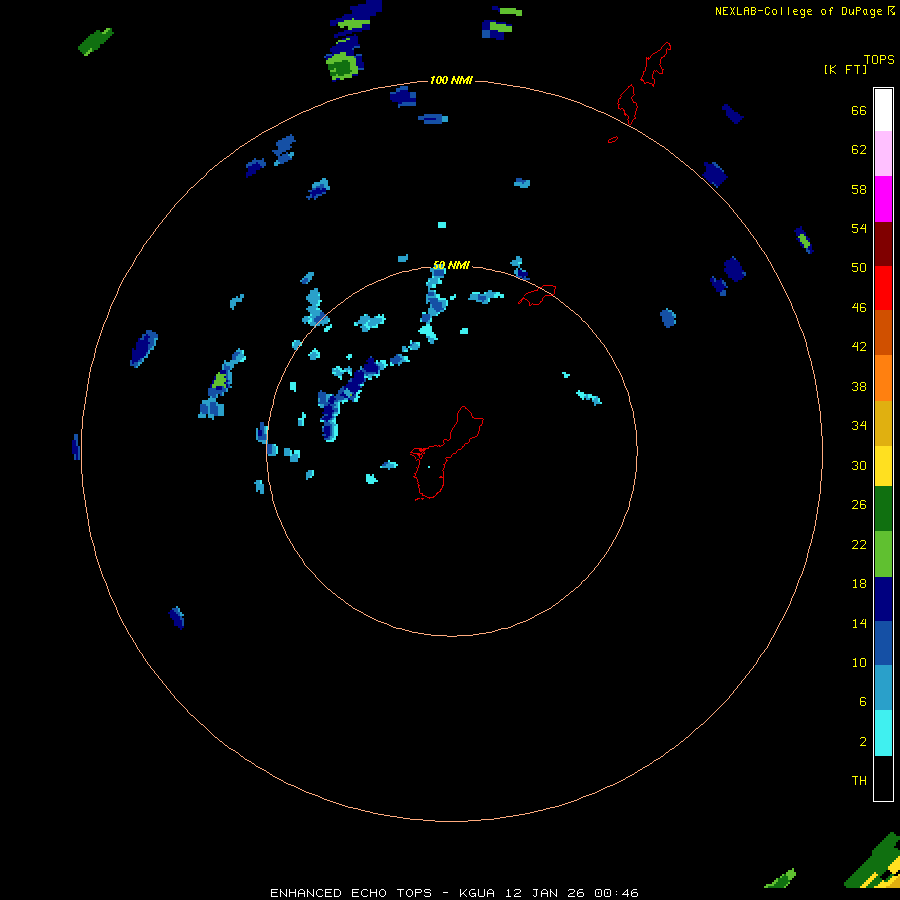Select the black TH threshold legend swatch
The image size is (900, 900).
[883, 778]
